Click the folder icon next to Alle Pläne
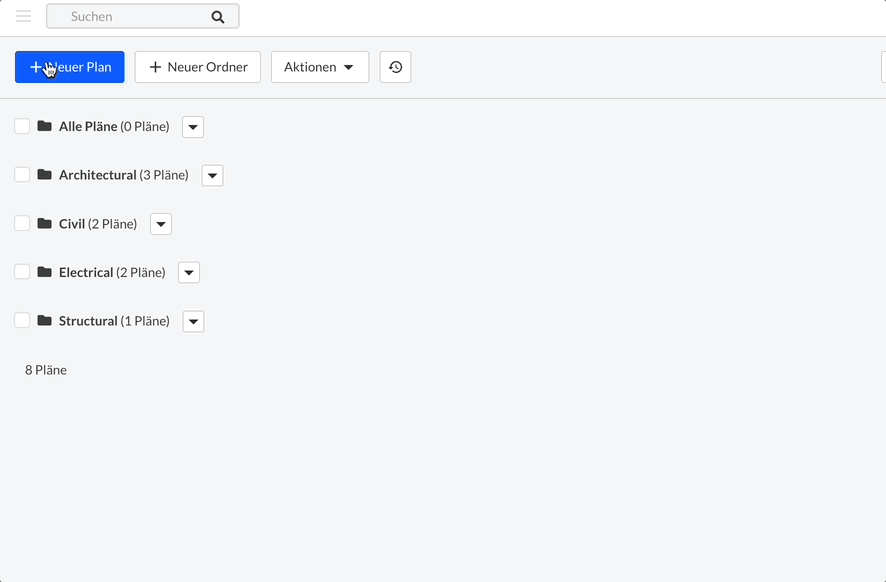This screenshot has height=582, width=886. click(44, 126)
